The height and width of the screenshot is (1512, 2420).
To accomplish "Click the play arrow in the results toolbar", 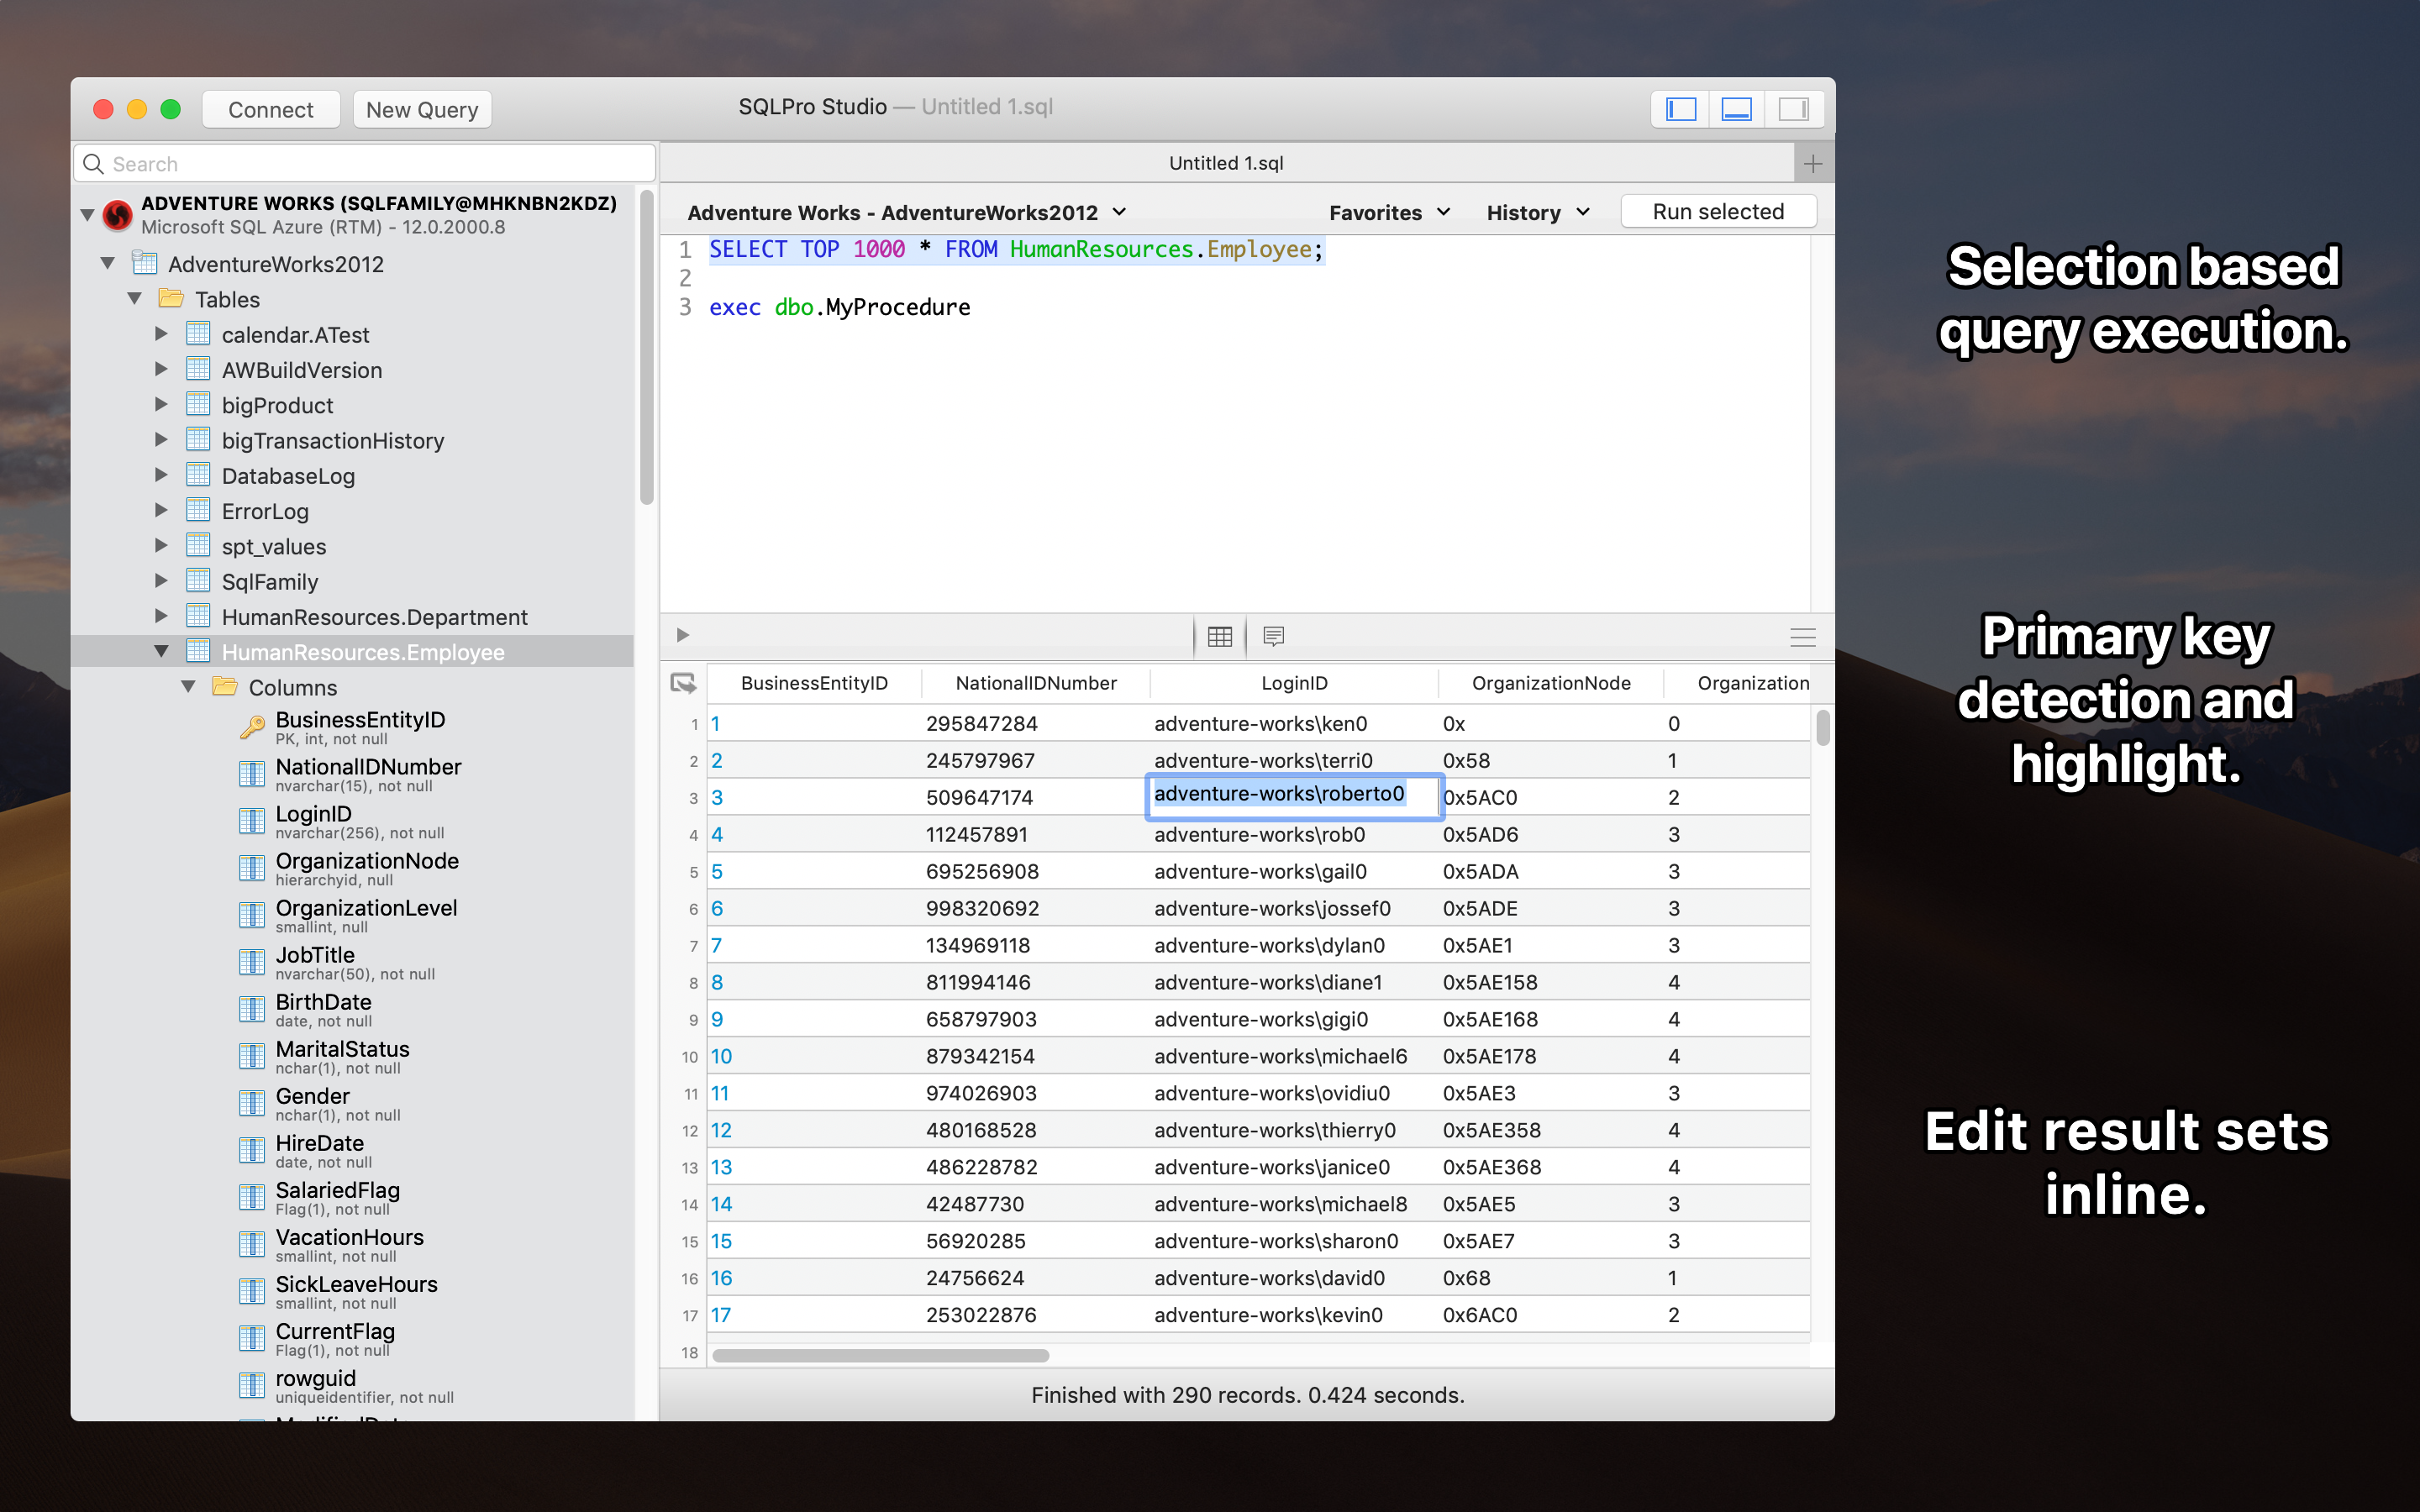I will (x=683, y=634).
